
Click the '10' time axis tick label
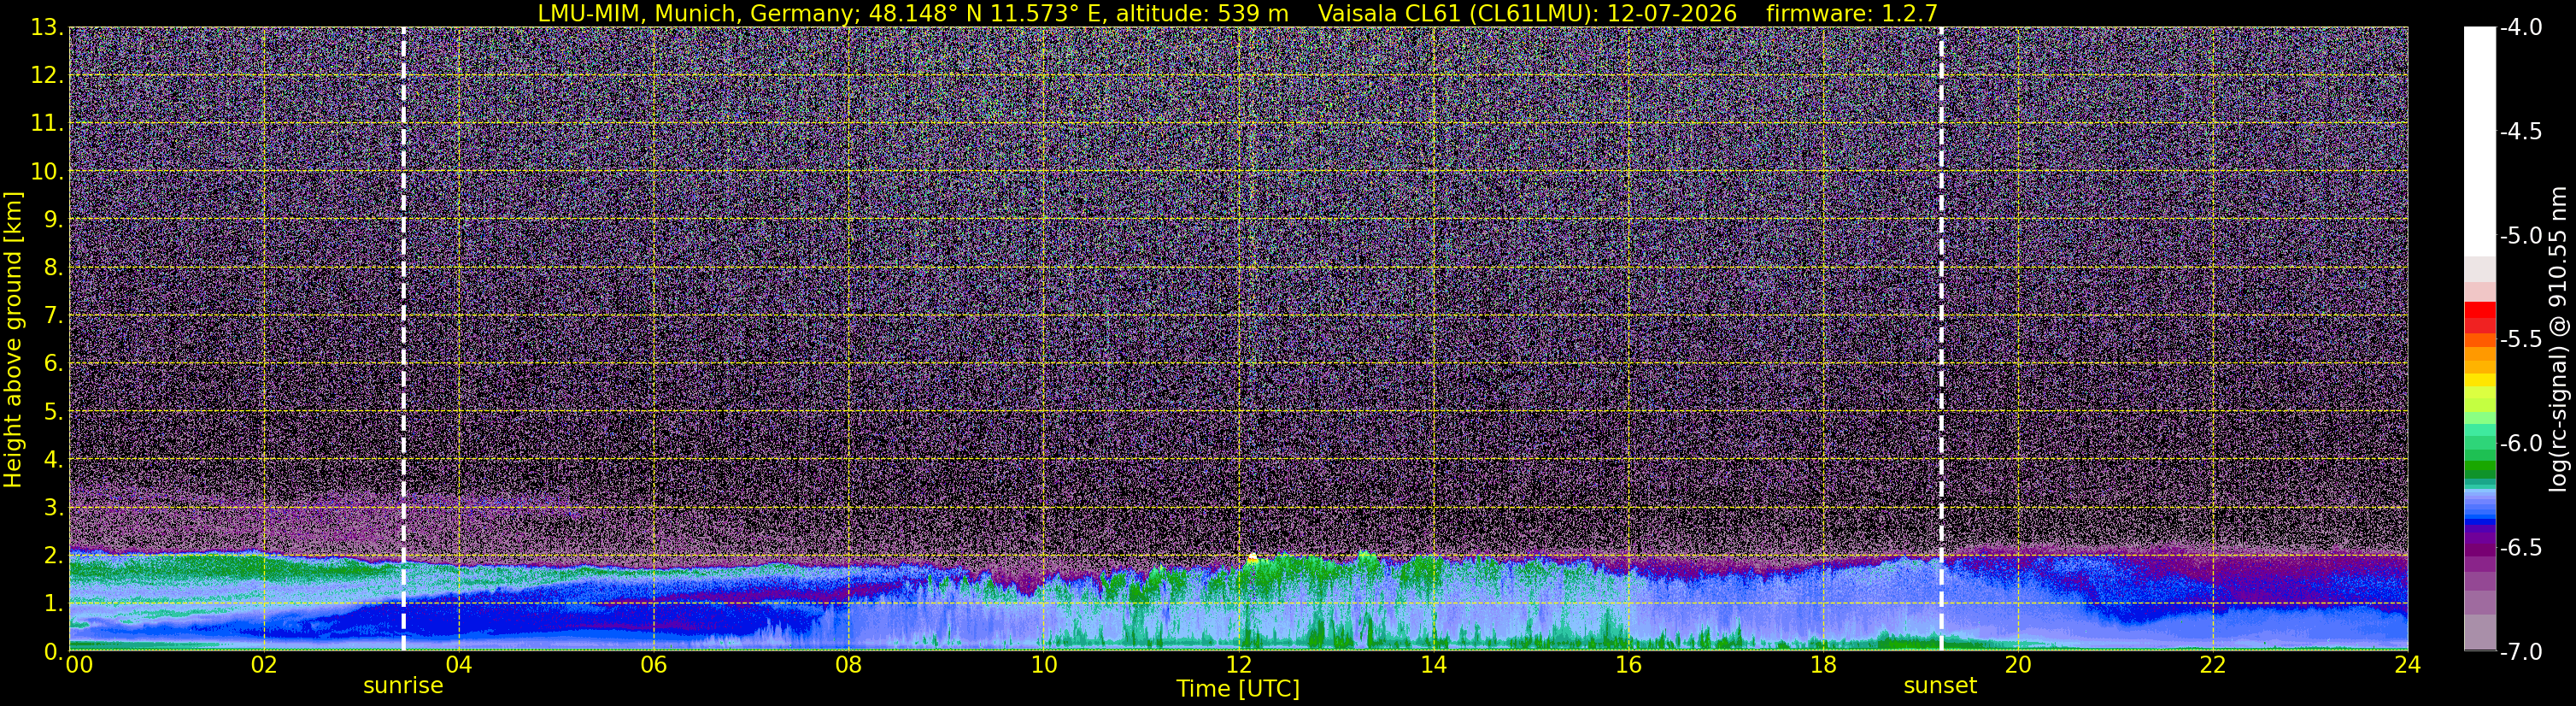pos(1044,665)
